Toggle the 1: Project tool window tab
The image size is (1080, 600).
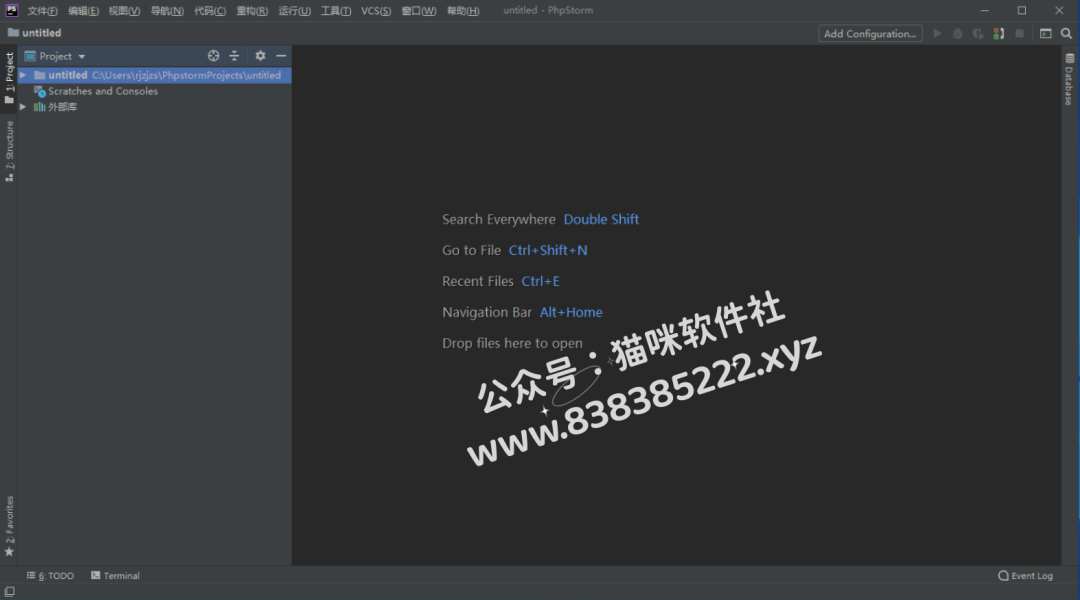tap(9, 78)
